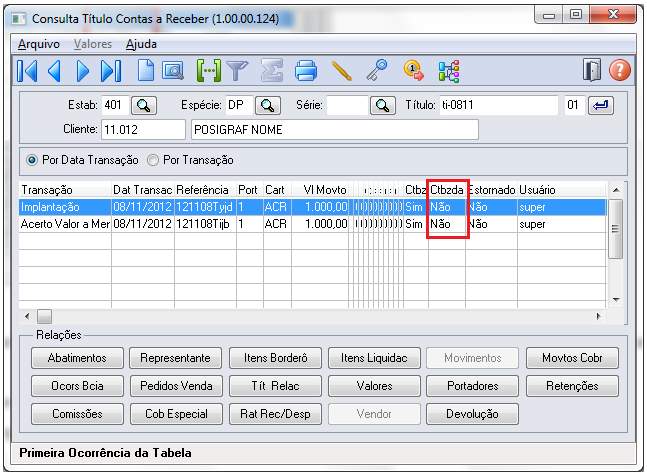Click the Abatimentos button
This screenshot has width=647, height=475.
click(x=77, y=358)
